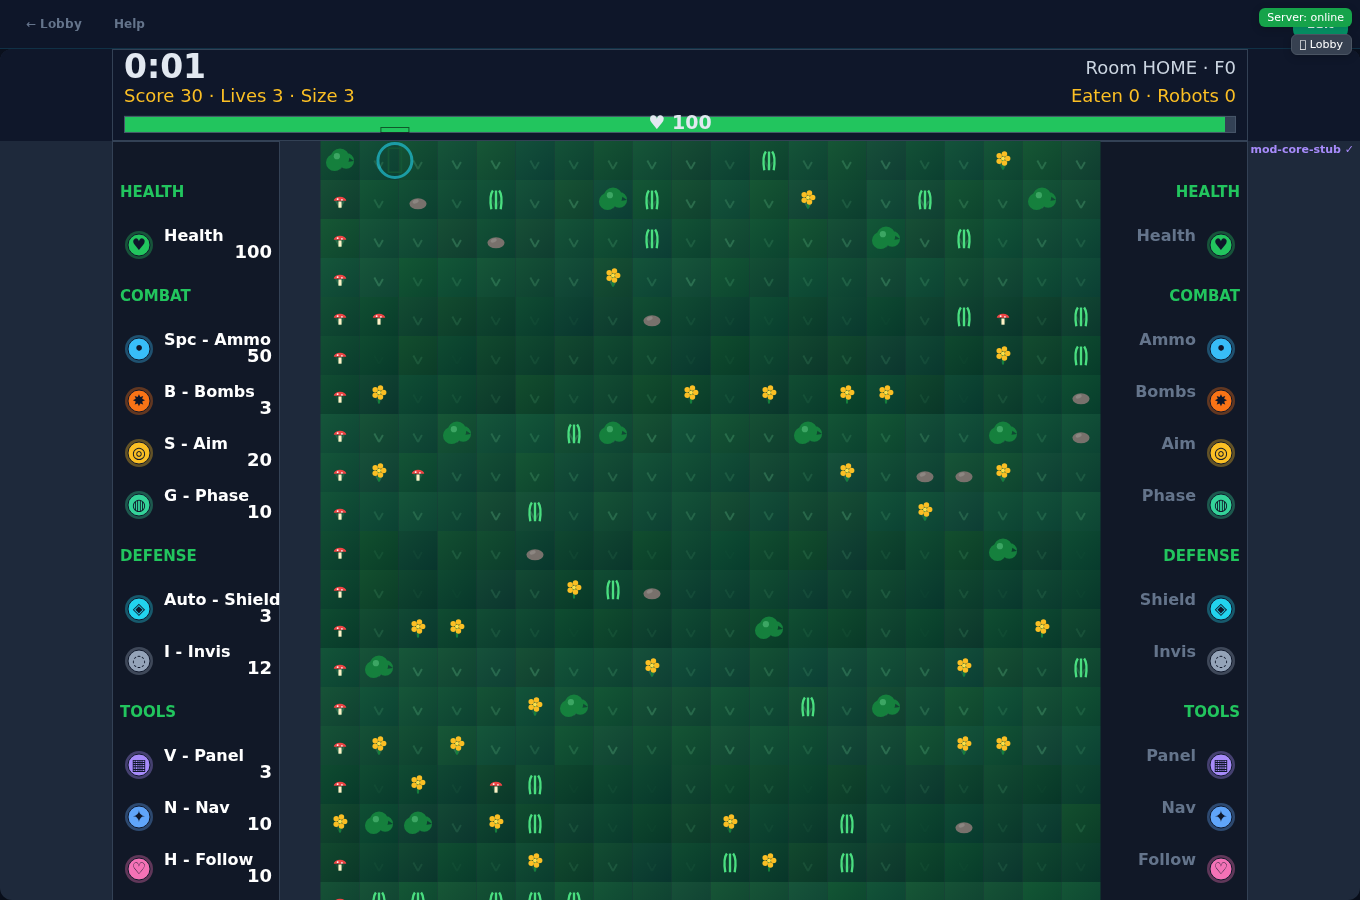Click the cyan icon beside Auto - Shield
The height and width of the screenshot is (900, 1360).
[139, 609]
